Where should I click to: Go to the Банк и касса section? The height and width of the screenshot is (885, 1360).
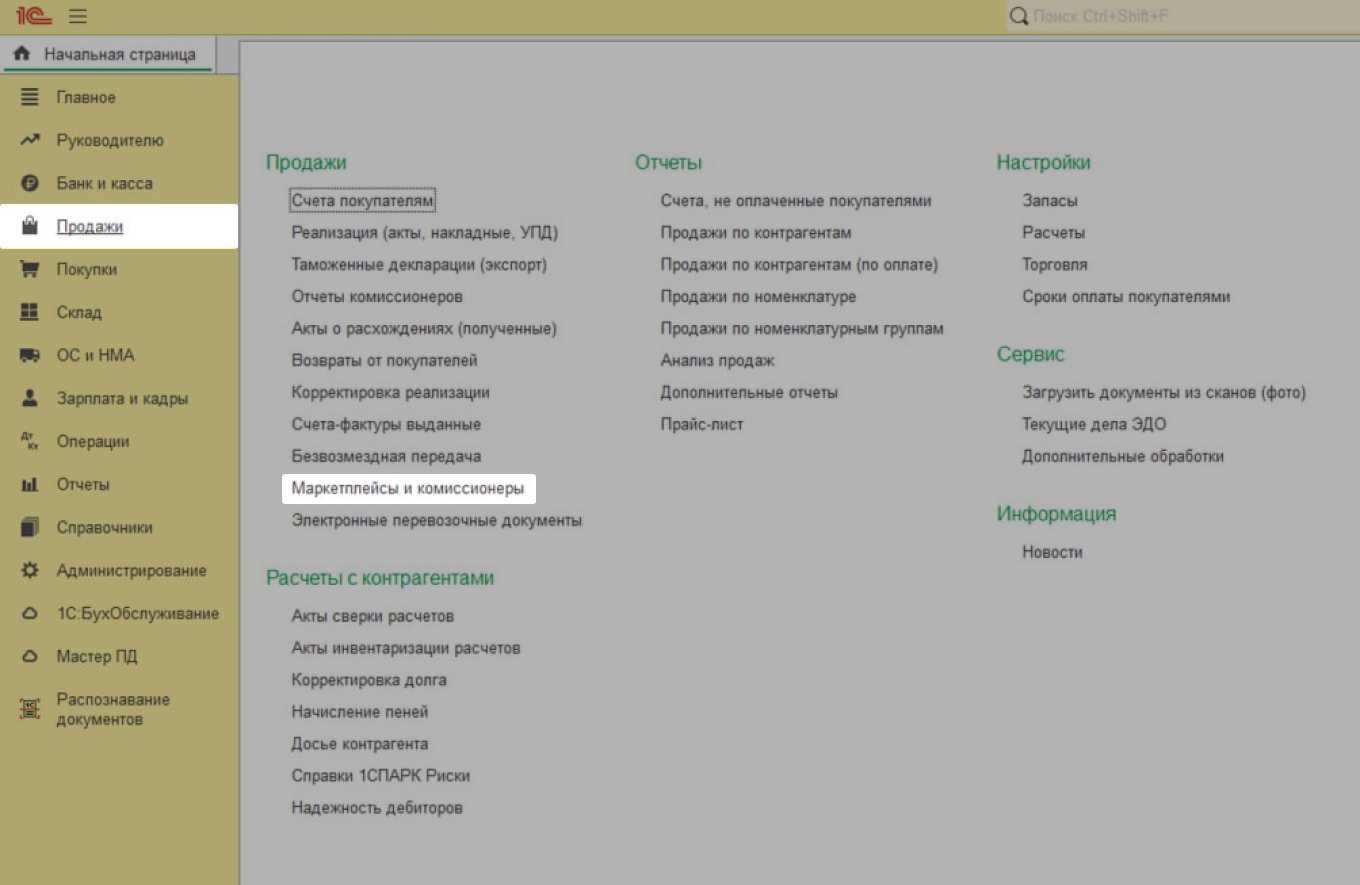[x=105, y=183]
